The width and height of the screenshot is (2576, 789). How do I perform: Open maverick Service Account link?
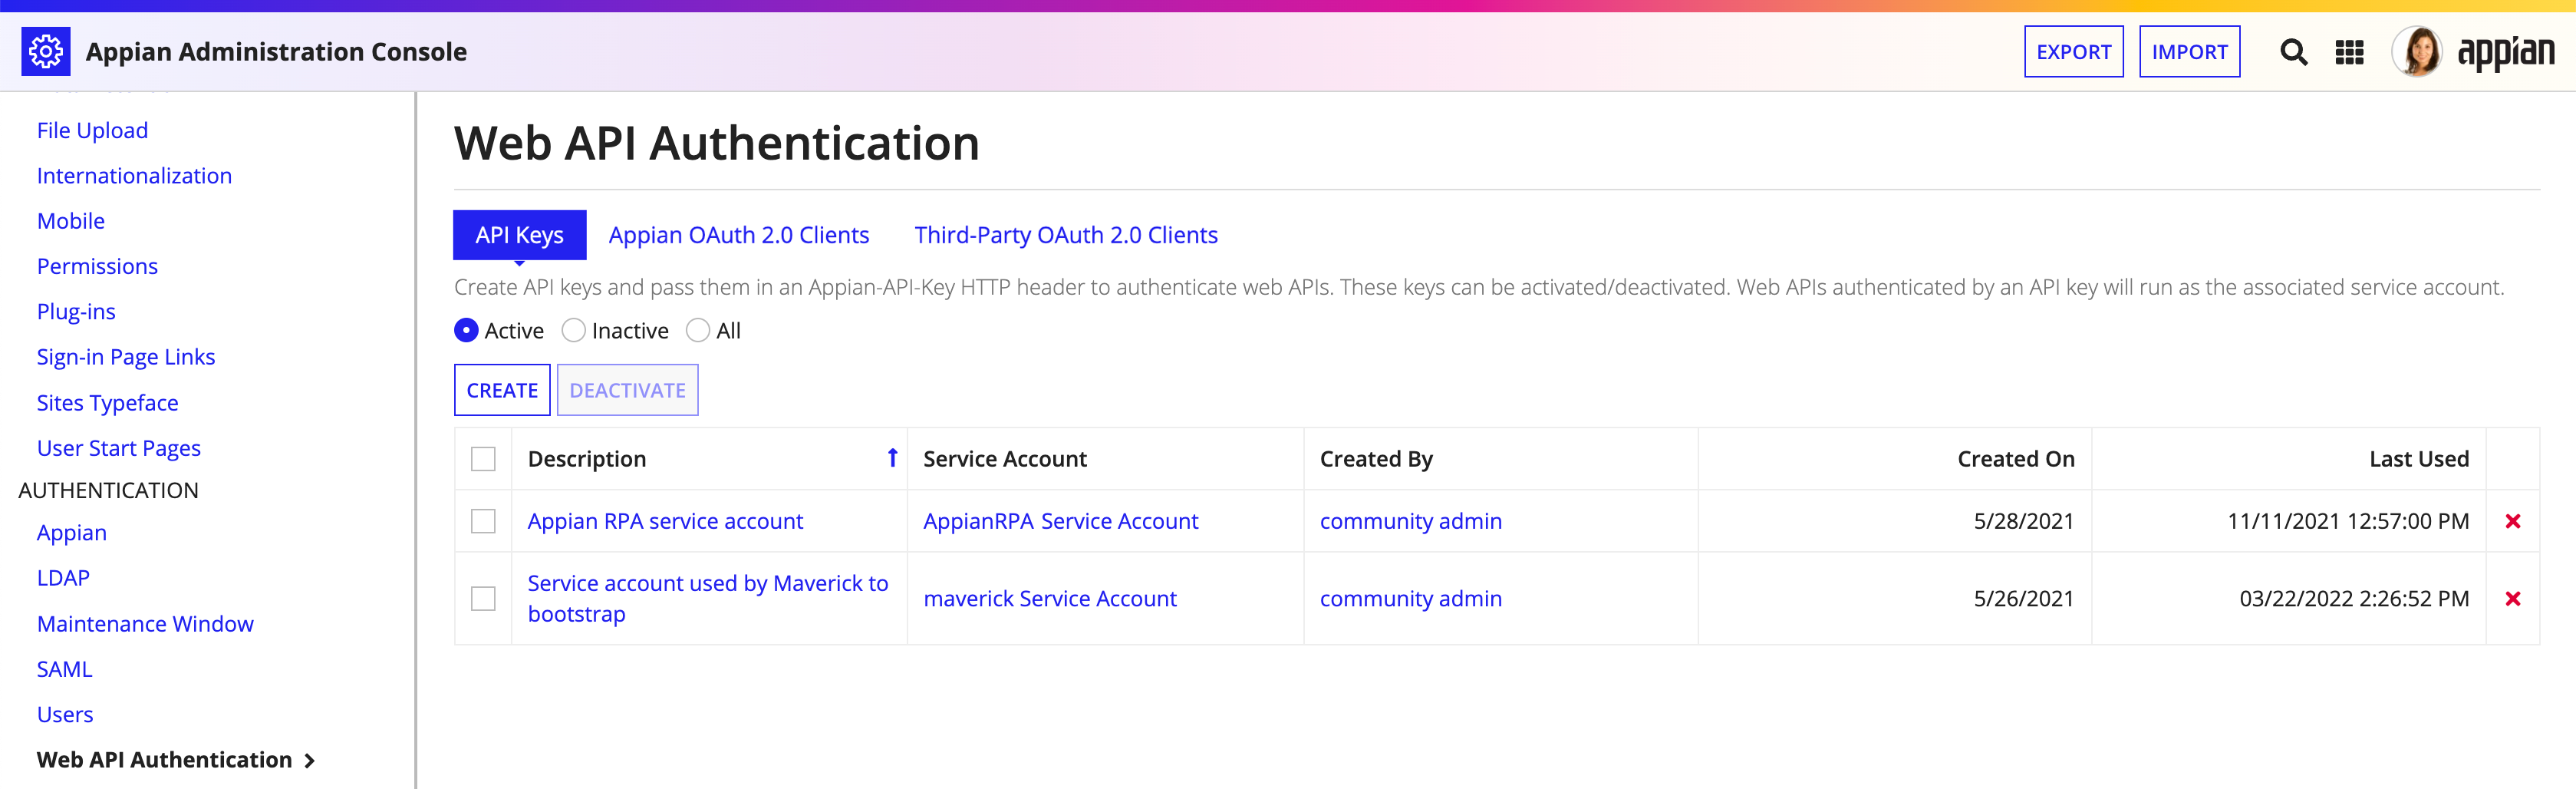click(x=1050, y=598)
